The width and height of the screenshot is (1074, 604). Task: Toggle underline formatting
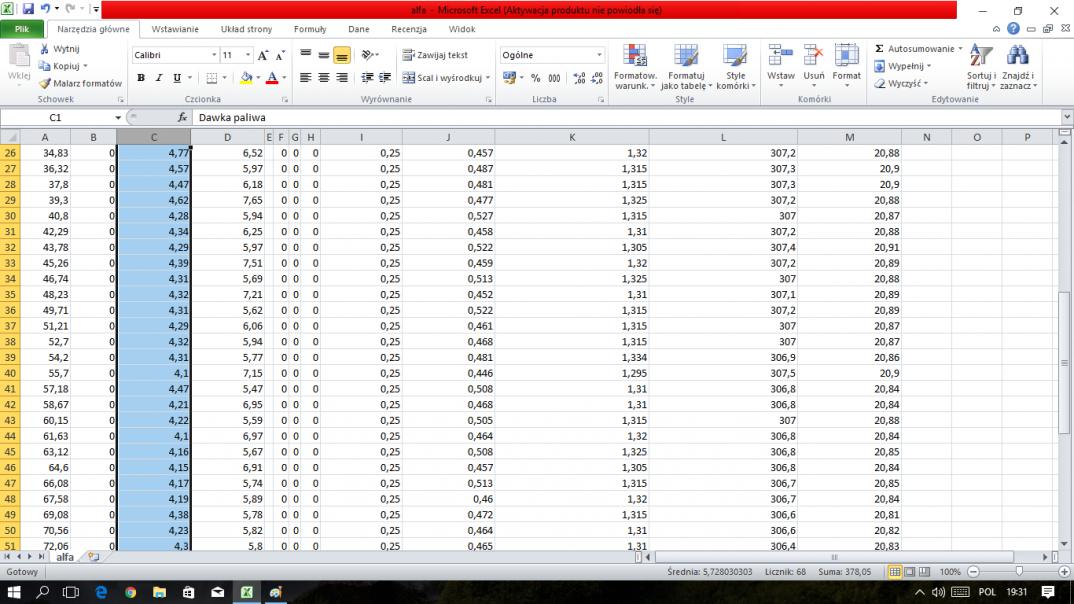[x=177, y=78]
